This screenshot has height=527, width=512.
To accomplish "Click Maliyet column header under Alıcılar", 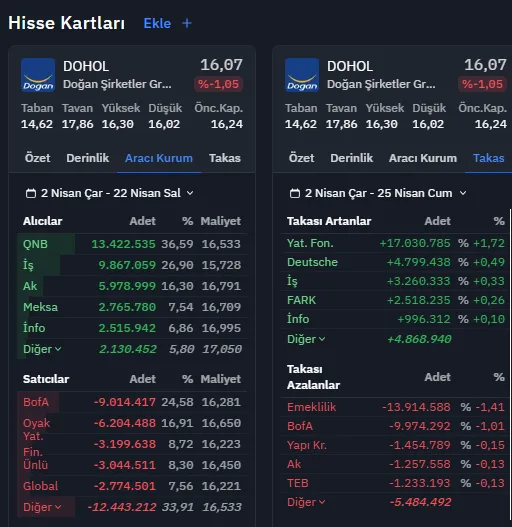I will tap(221, 221).
